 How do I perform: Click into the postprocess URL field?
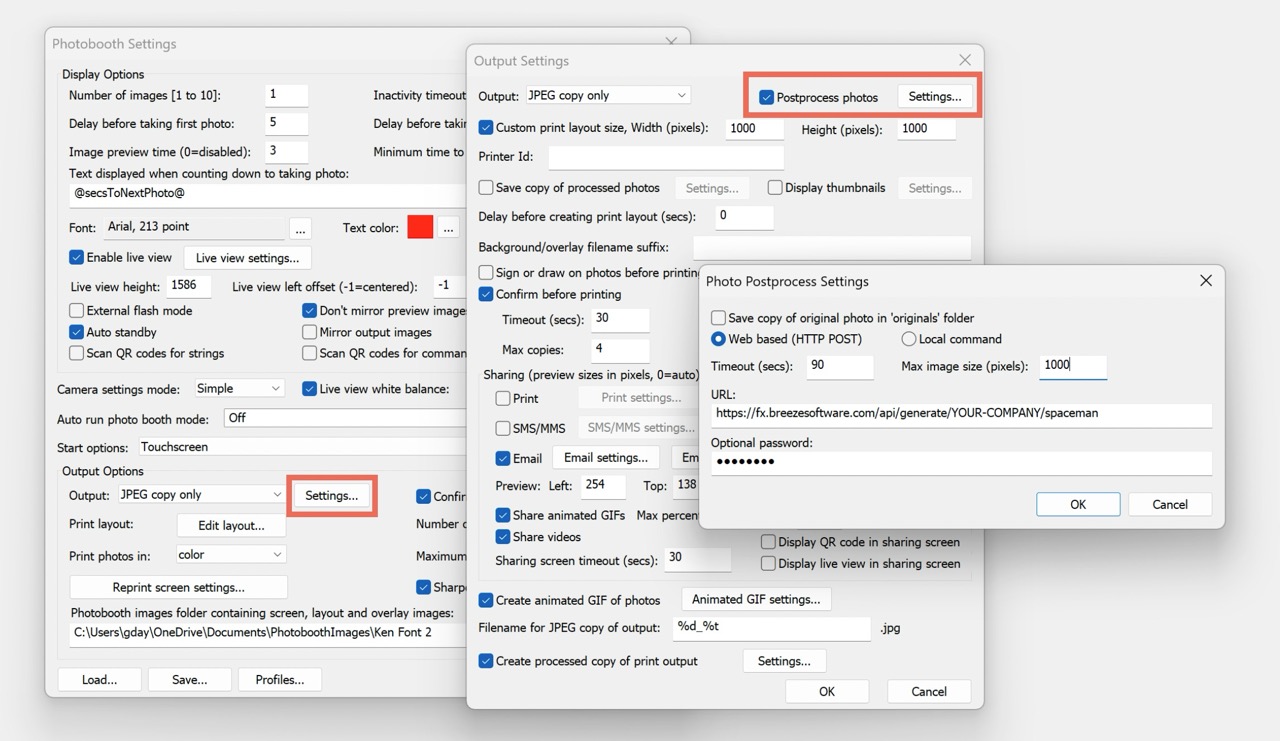[960, 413]
